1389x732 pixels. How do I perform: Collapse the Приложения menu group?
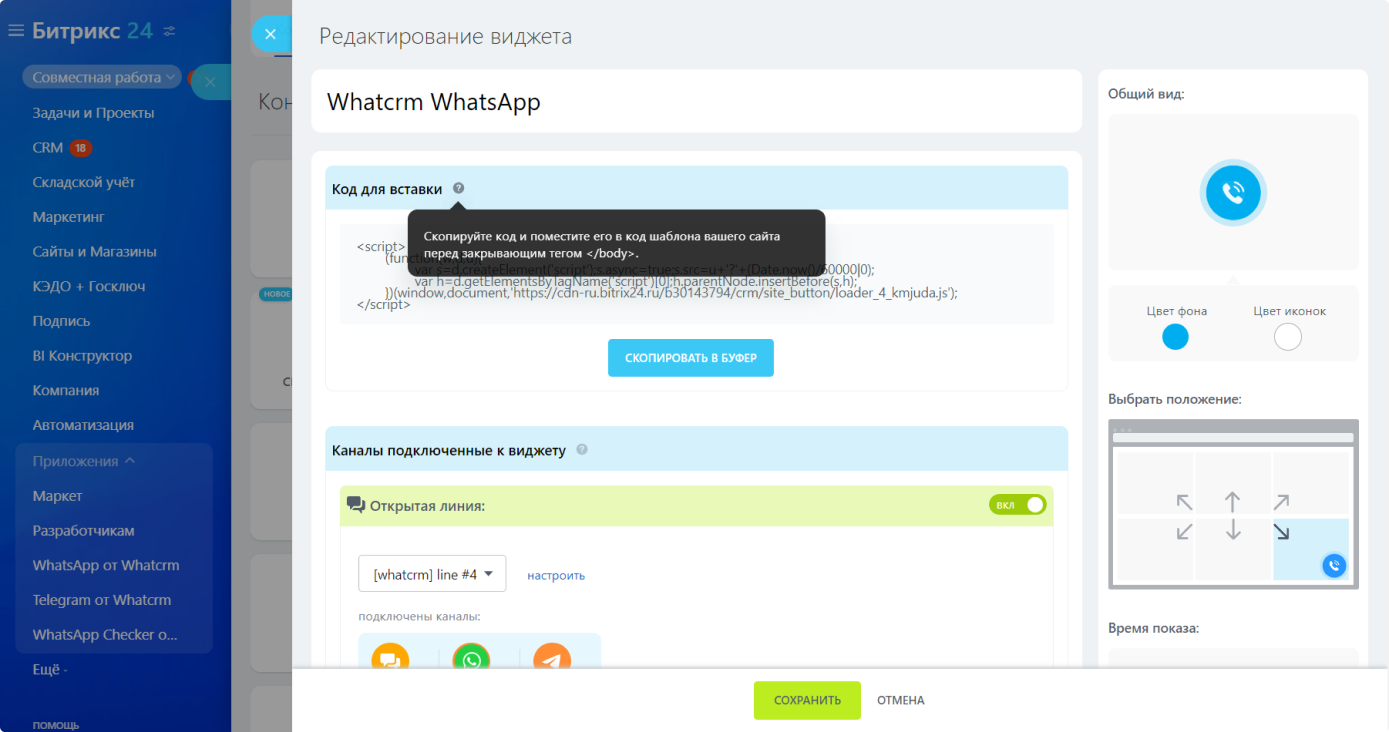(x=84, y=461)
